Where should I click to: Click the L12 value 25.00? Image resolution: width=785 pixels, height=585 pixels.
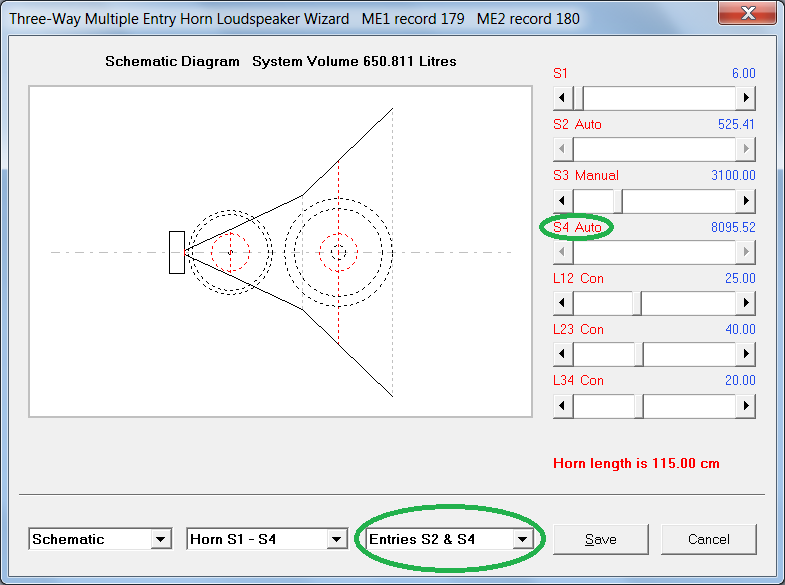tap(740, 279)
